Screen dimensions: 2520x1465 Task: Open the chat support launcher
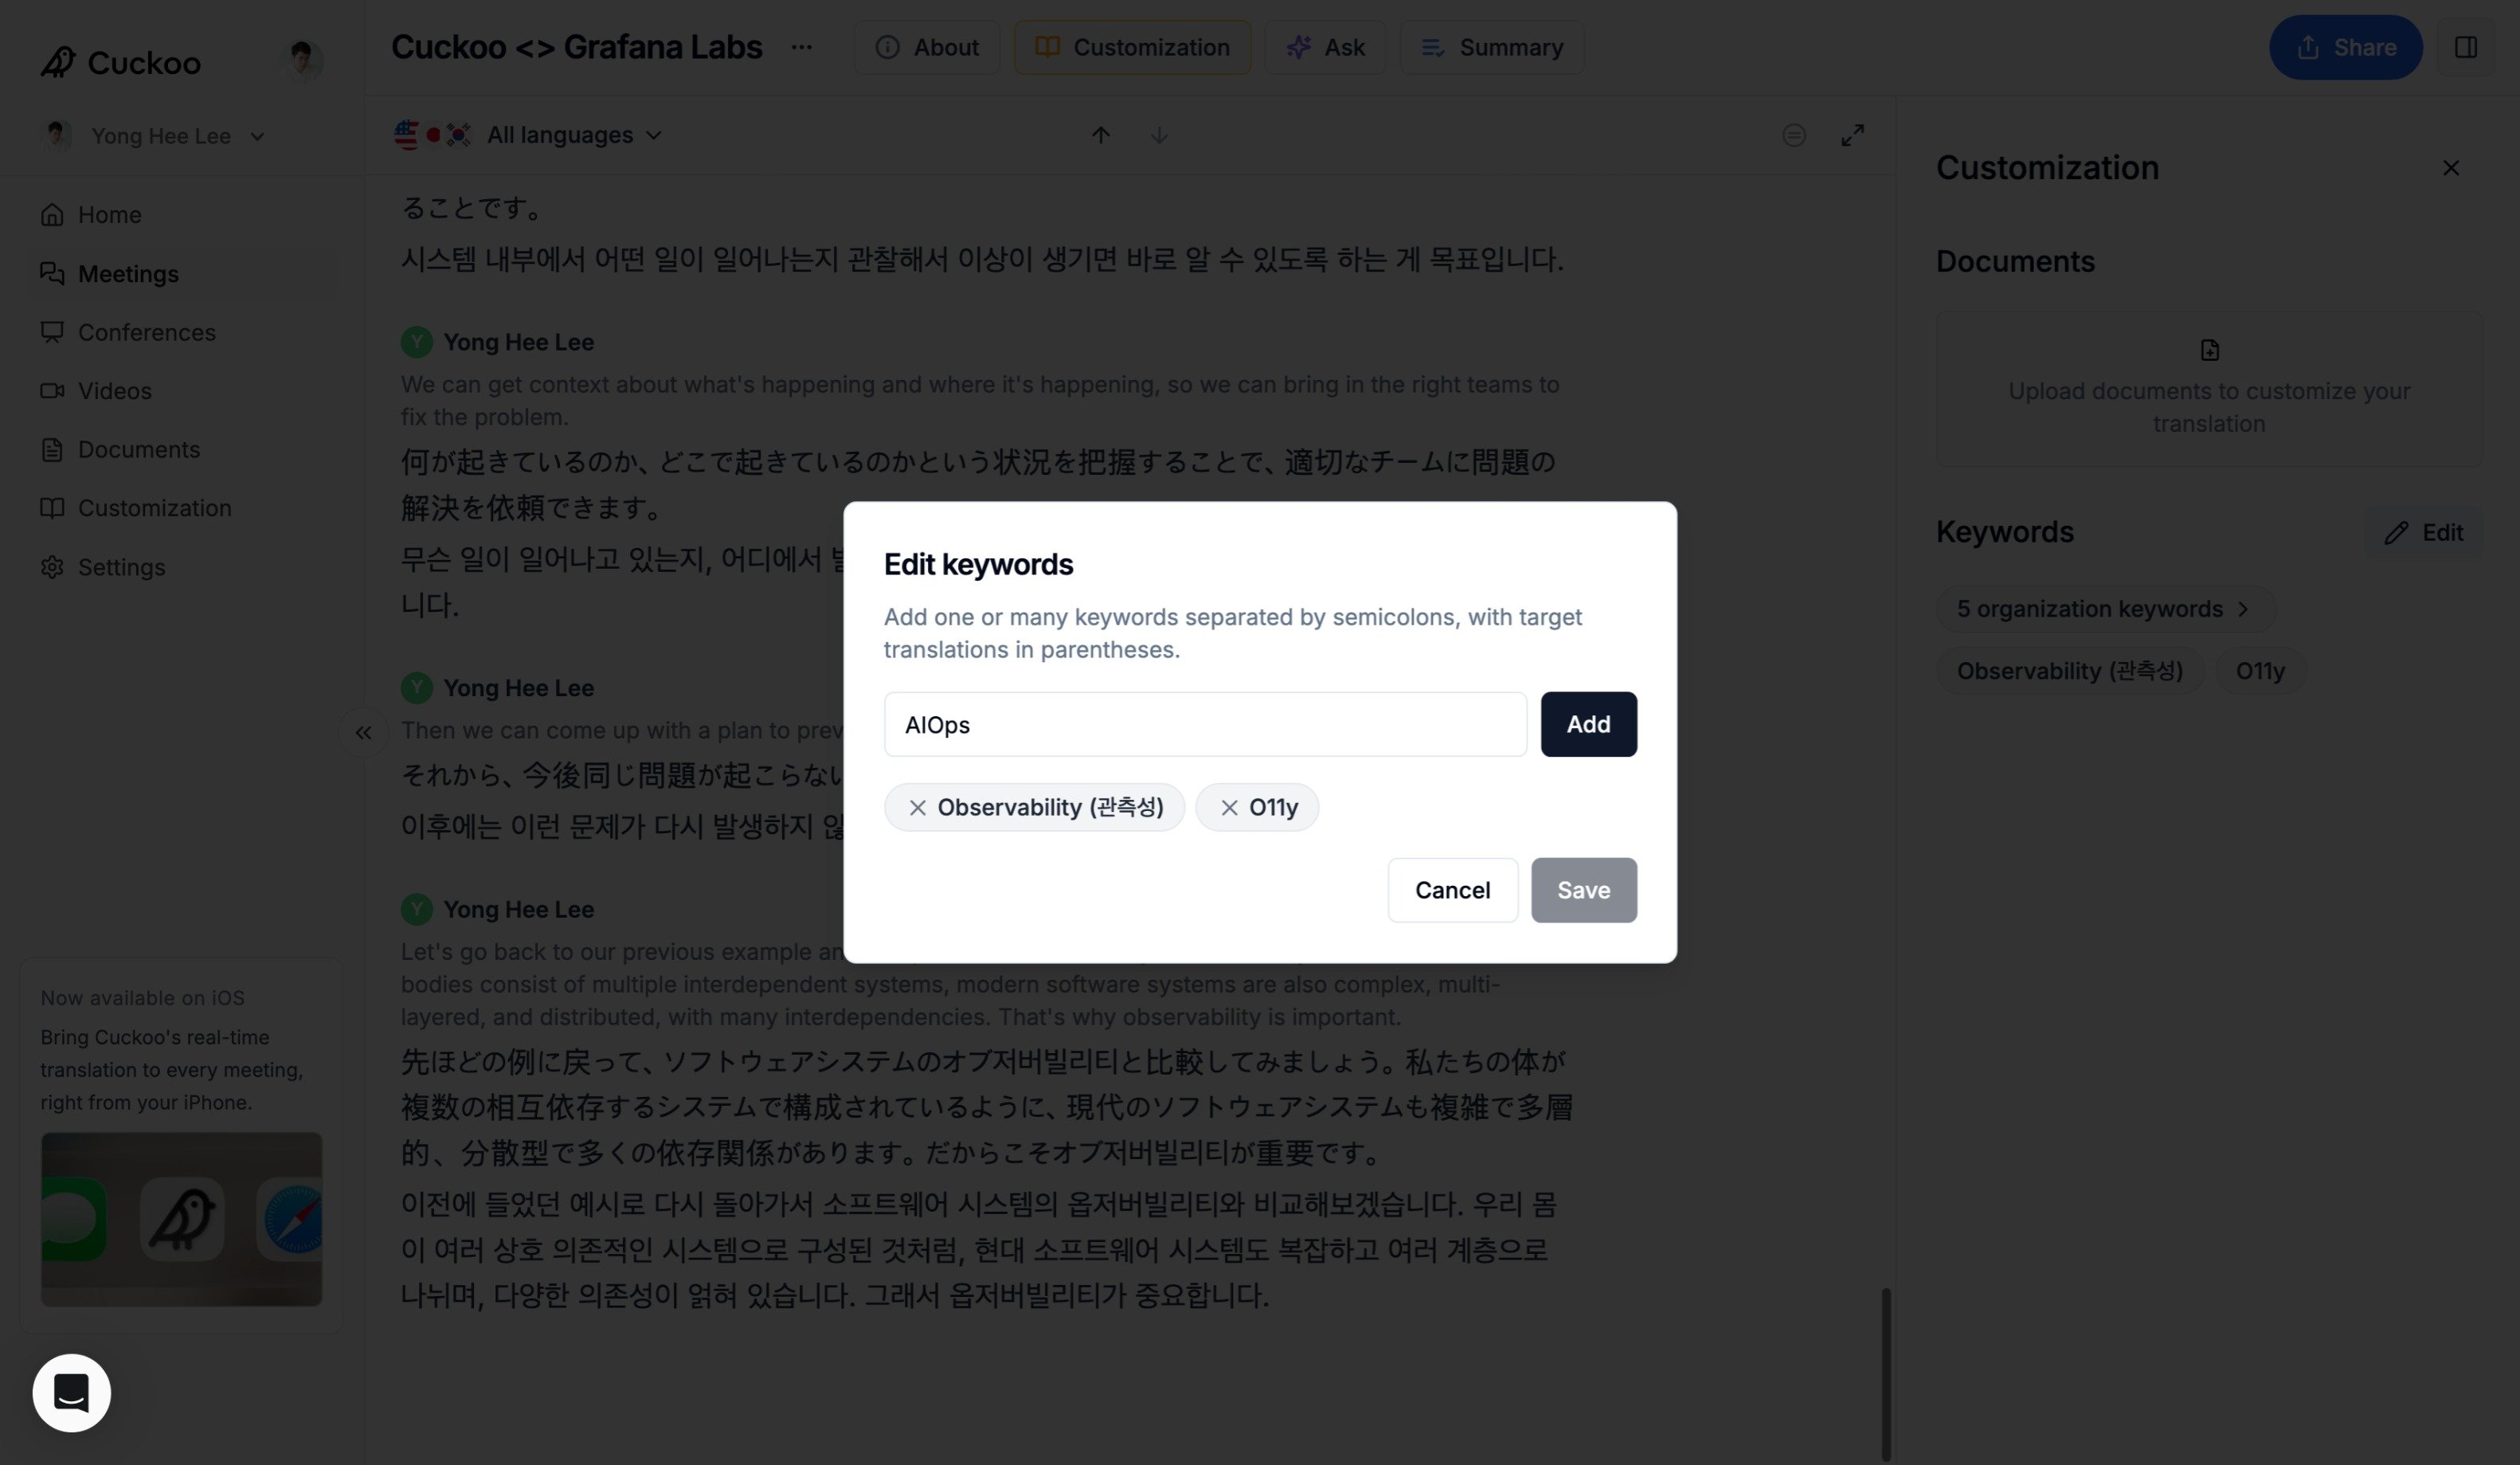coord(71,1393)
